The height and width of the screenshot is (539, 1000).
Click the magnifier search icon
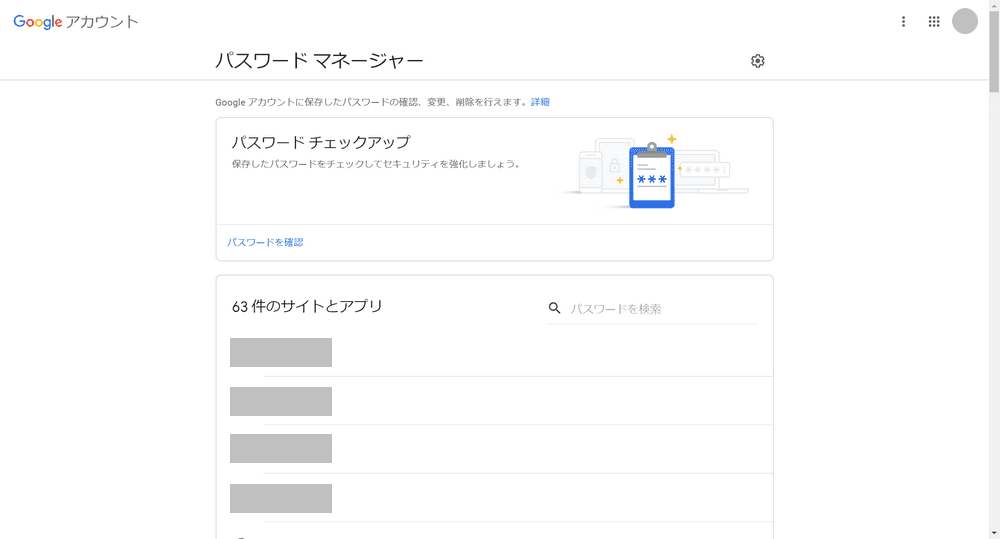pos(554,309)
